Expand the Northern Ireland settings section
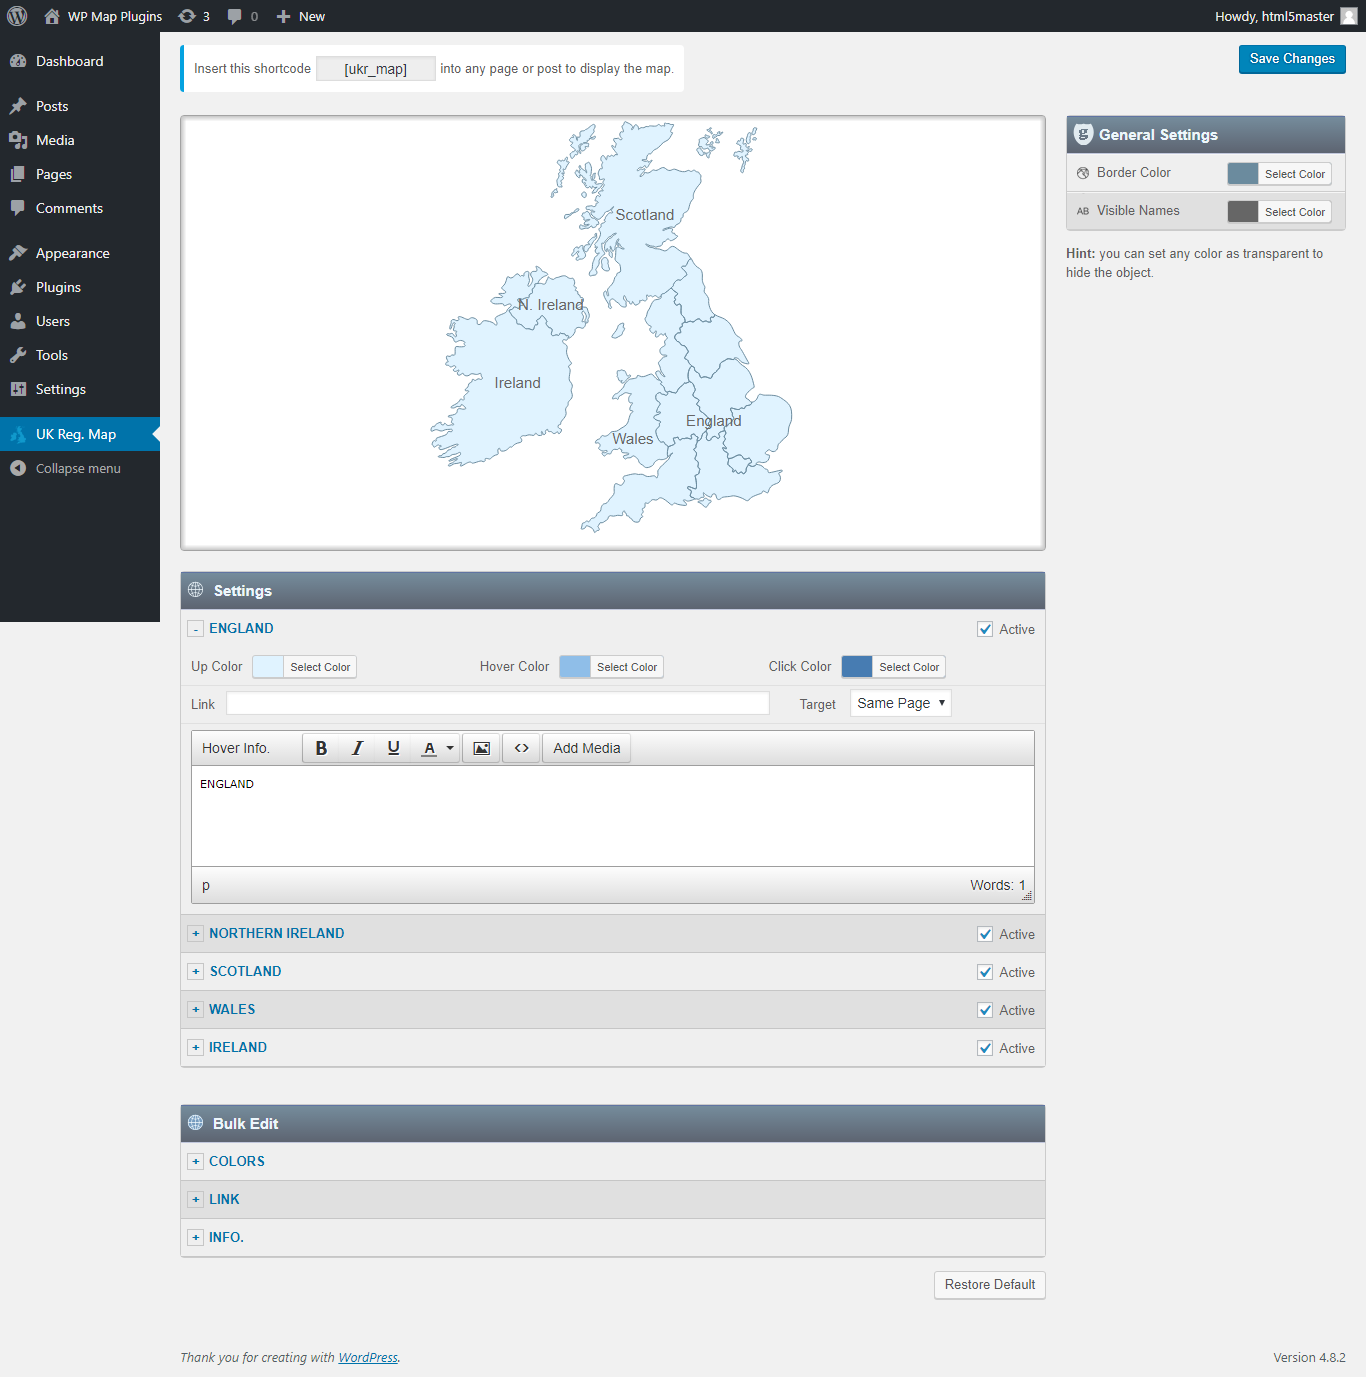The height and width of the screenshot is (1377, 1366). pyautogui.click(x=196, y=933)
